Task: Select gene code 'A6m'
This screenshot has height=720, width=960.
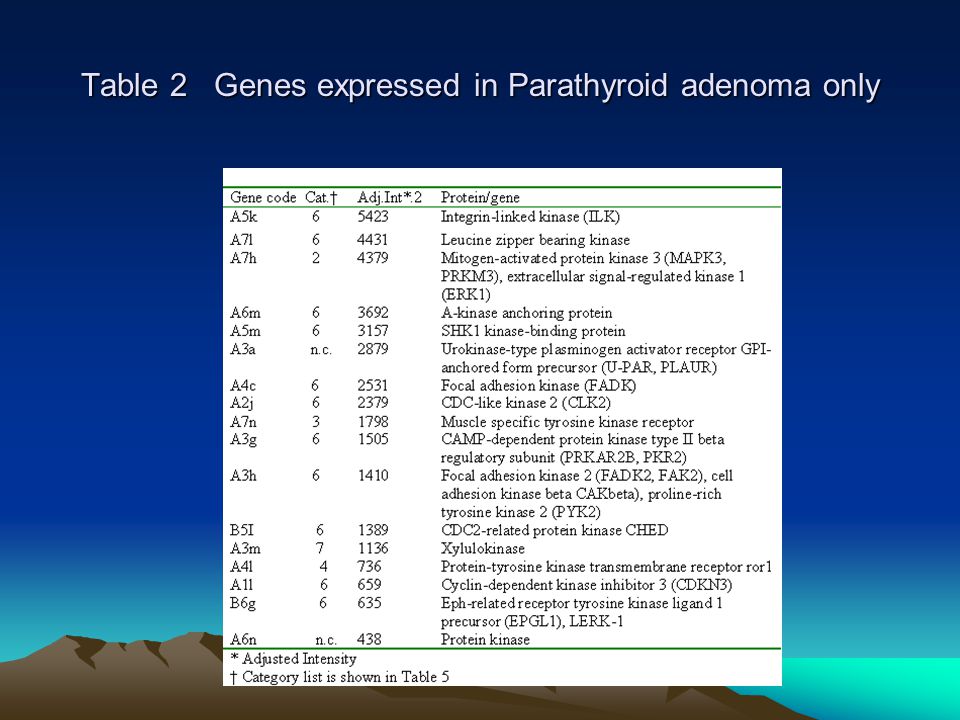Action: pos(246,313)
